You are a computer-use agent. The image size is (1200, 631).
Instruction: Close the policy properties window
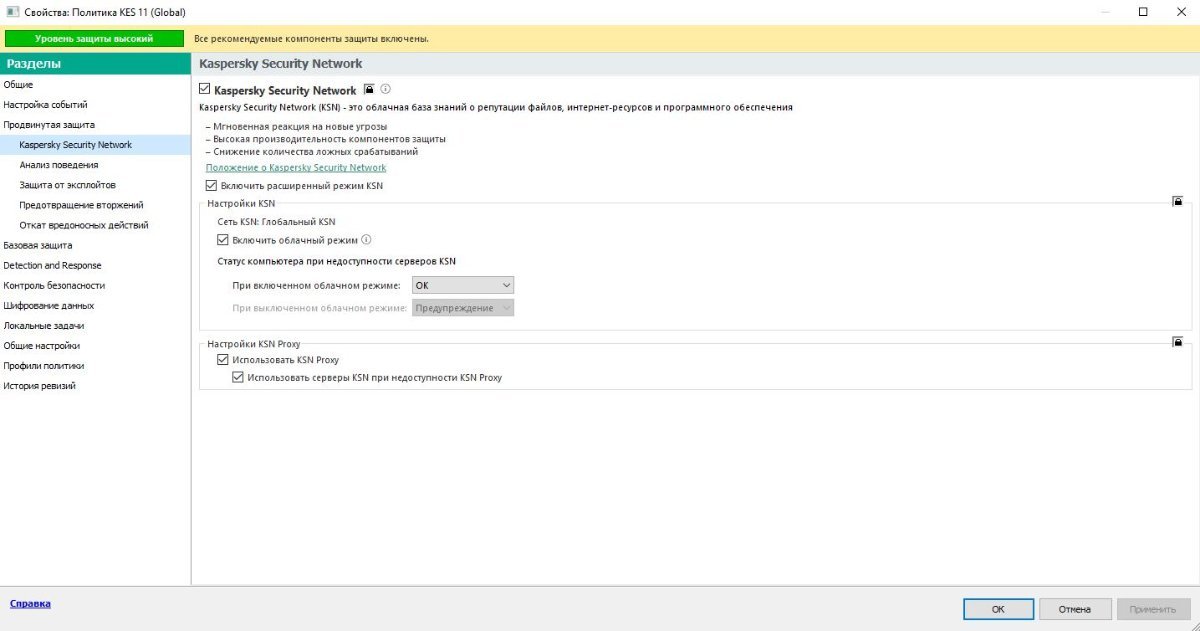coord(1183,12)
